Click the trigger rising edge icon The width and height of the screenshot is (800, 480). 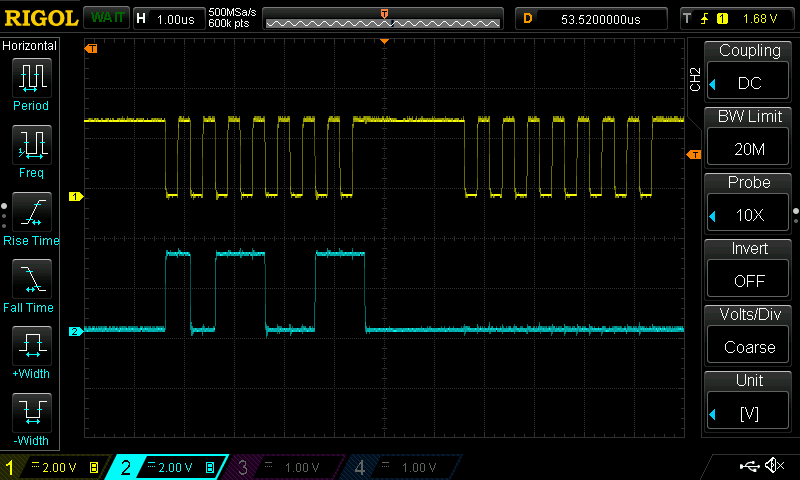[x=705, y=19]
